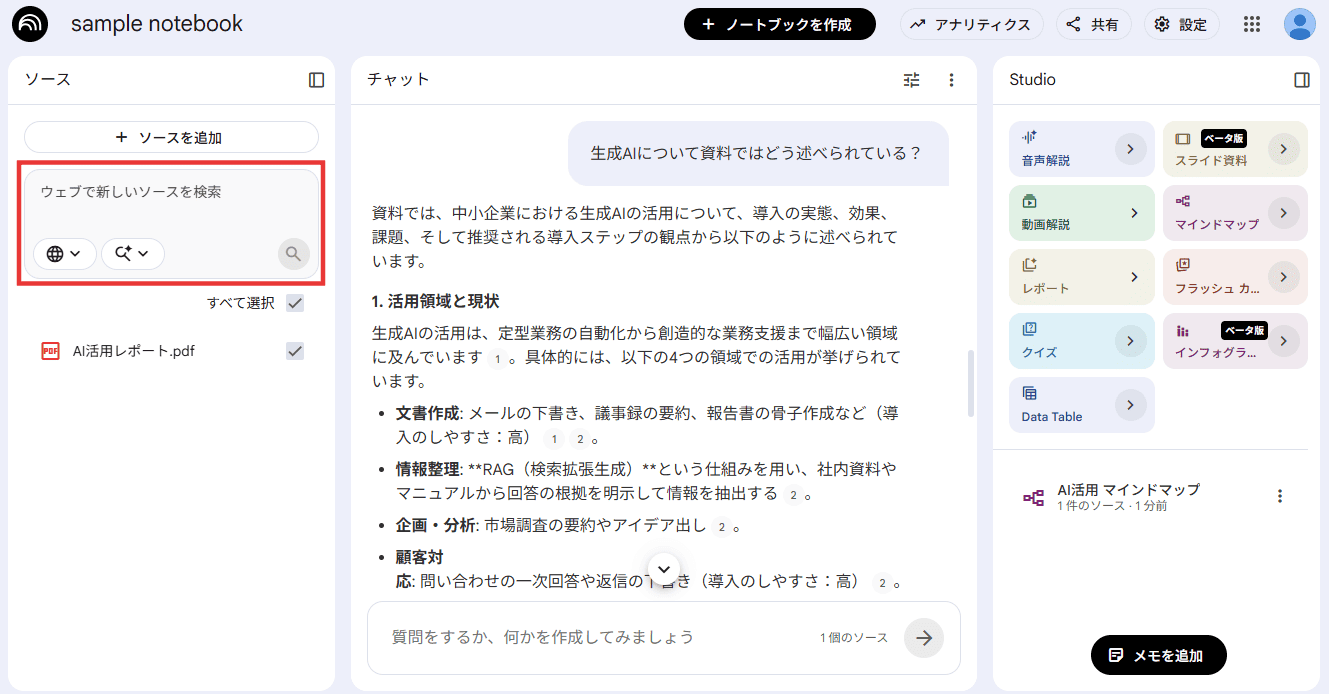Click the chat scrollbar thumb
This screenshot has height=694, width=1329.
point(970,383)
